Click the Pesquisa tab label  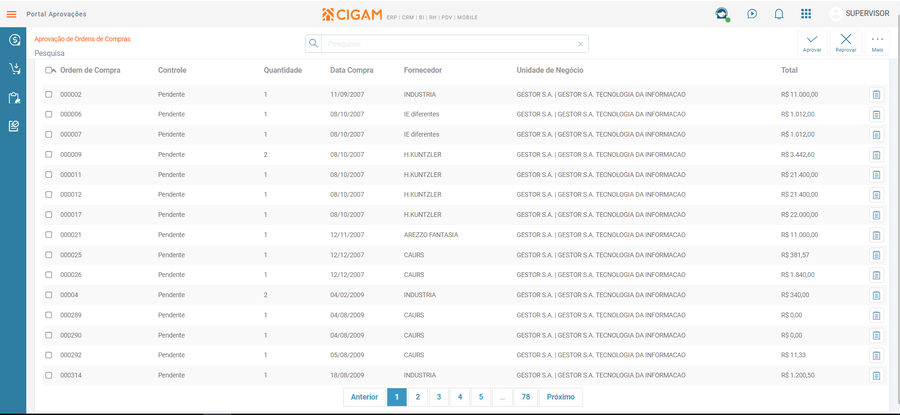click(49, 53)
